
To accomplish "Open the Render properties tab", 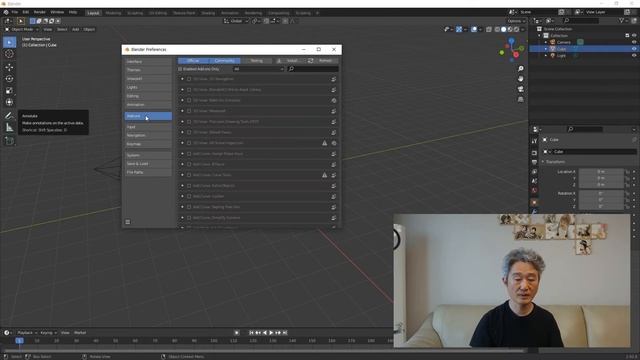I will [534, 153].
